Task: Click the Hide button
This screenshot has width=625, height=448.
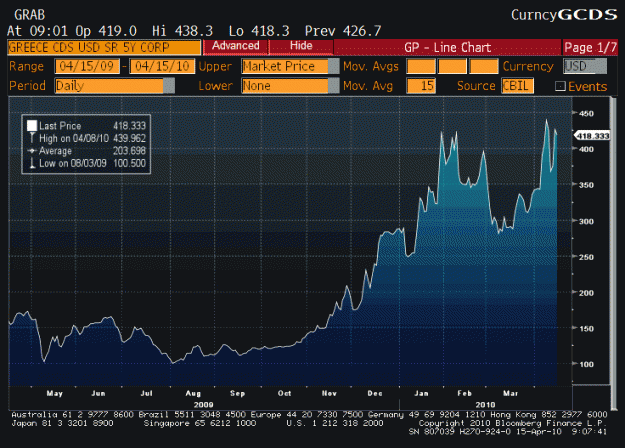Action: point(301,47)
